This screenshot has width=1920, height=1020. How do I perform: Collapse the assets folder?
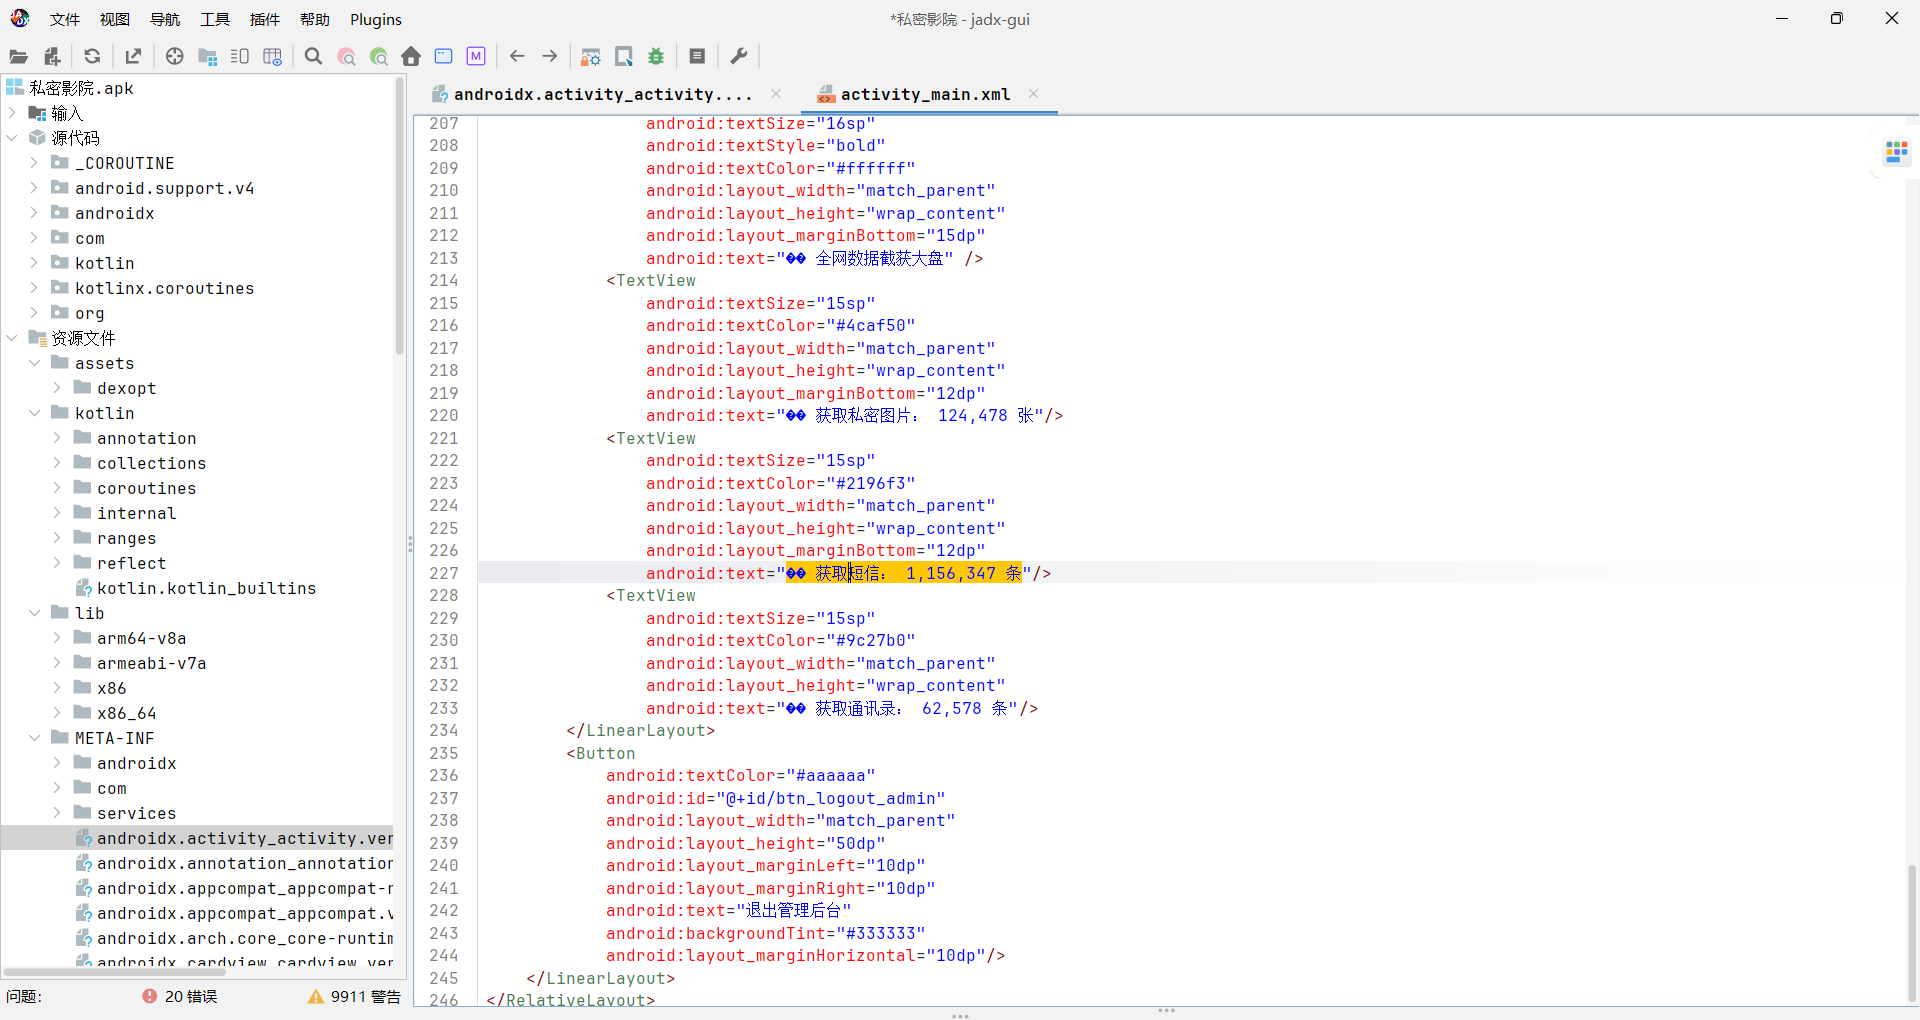[34, 363]
